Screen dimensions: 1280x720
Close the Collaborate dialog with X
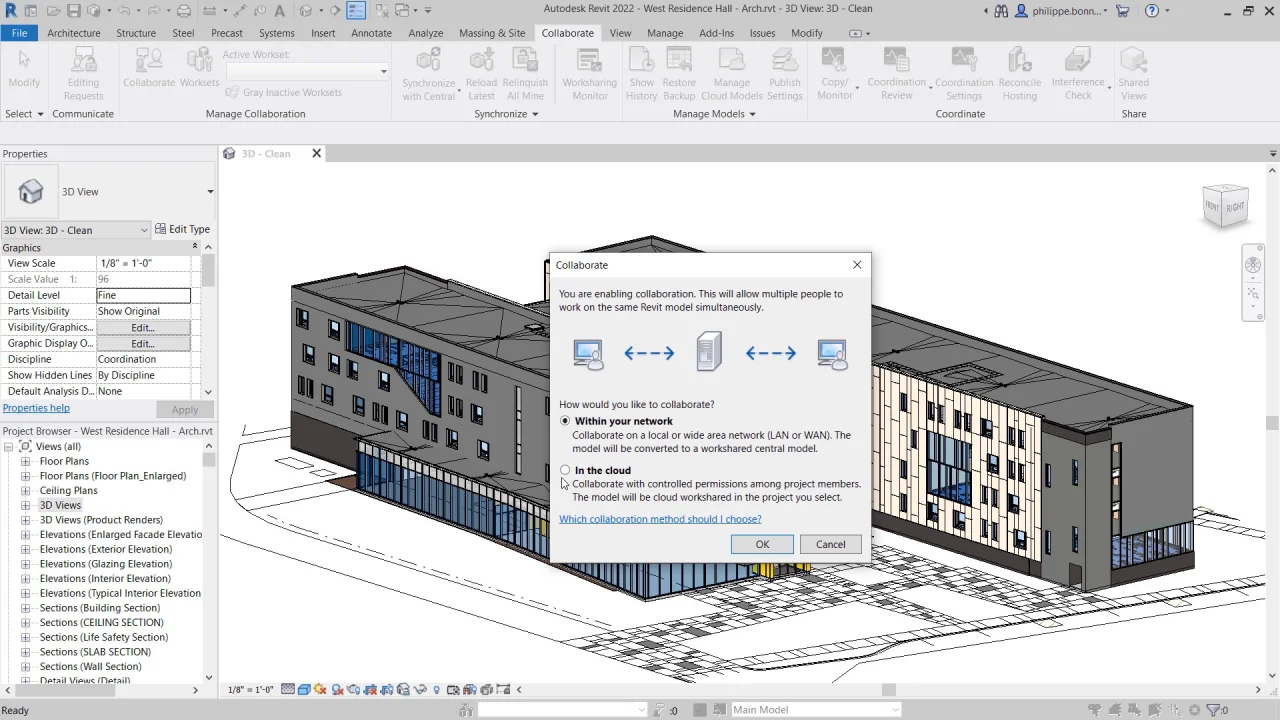[857, 265]
